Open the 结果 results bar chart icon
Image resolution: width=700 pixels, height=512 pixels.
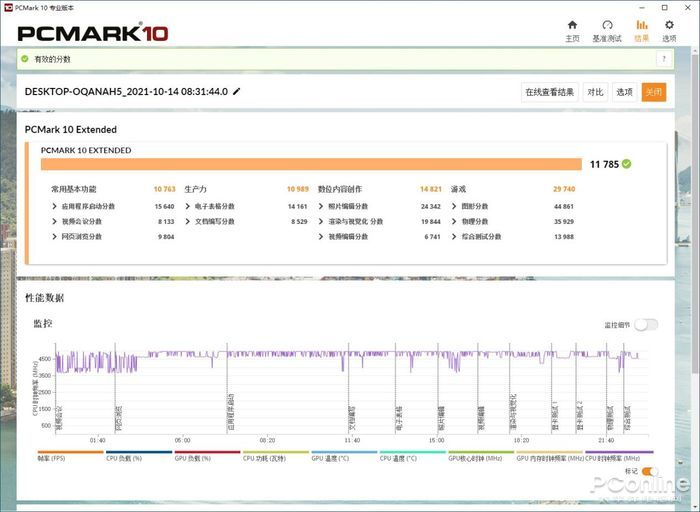[x=642, y=25]
